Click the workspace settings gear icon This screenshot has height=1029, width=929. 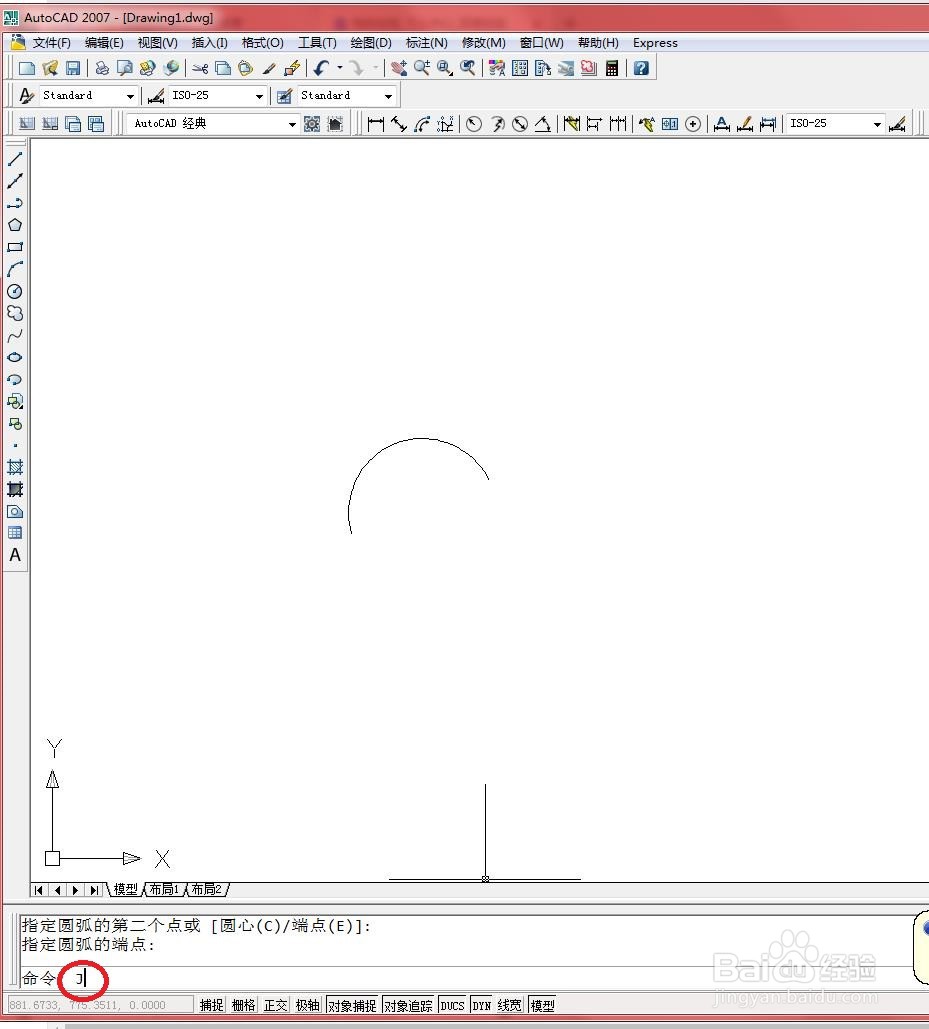tap(312, 123)
